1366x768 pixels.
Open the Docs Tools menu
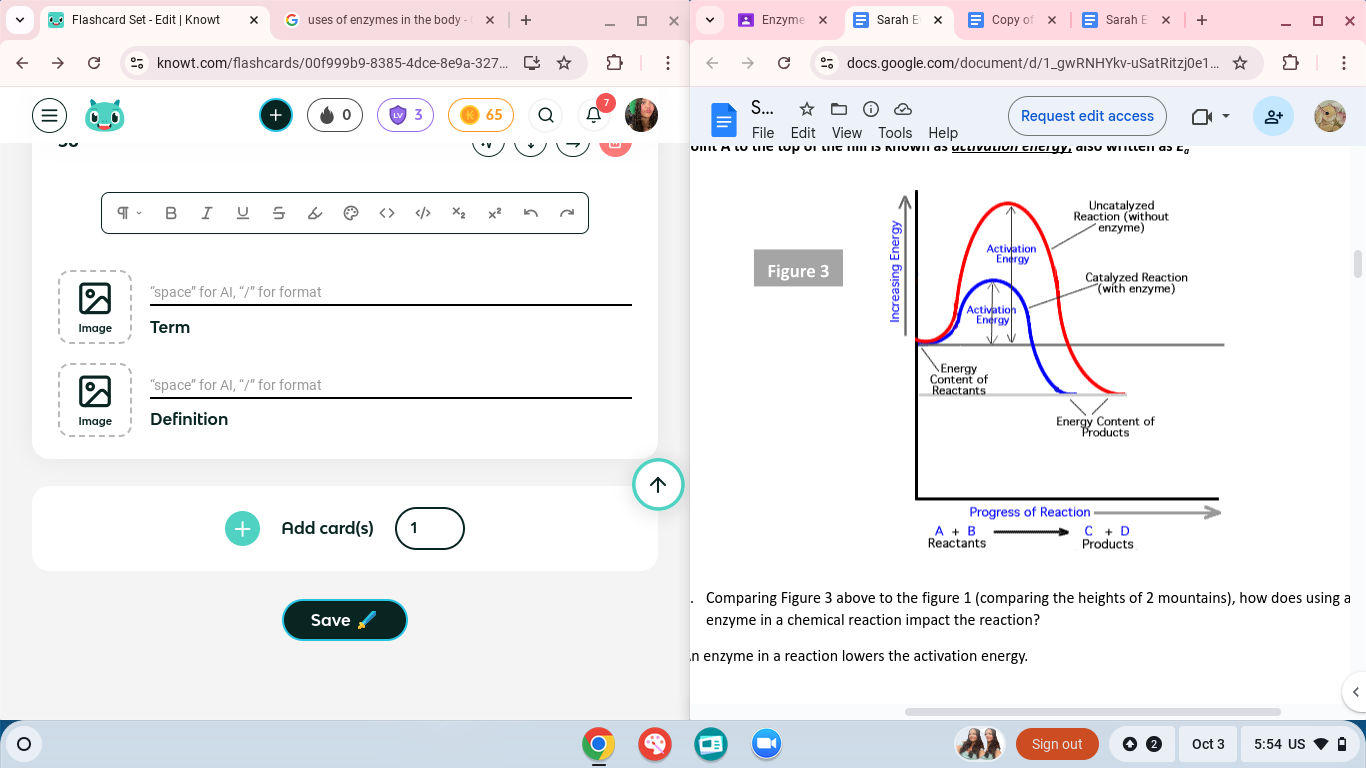(x=895, y=133)
